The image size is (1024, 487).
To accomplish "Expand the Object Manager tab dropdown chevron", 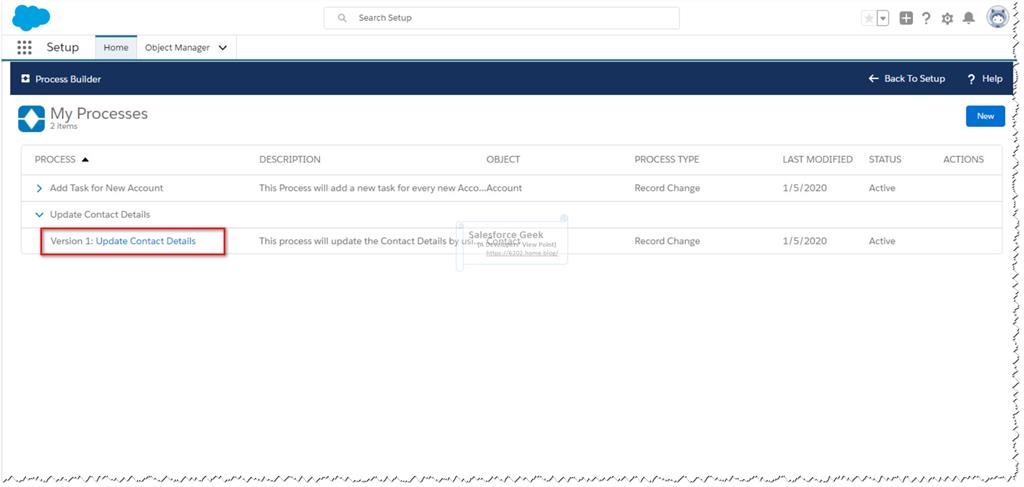I will pyautogui.click(x=223, y=48).
